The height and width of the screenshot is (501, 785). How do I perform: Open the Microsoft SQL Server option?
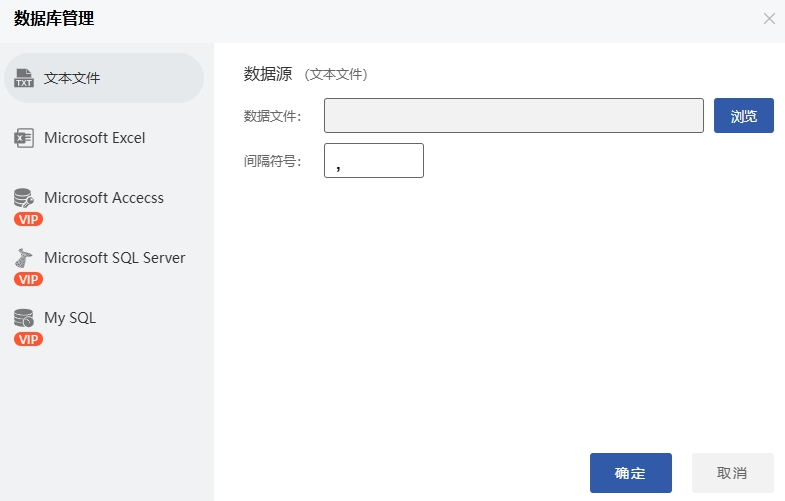[115, 258]
